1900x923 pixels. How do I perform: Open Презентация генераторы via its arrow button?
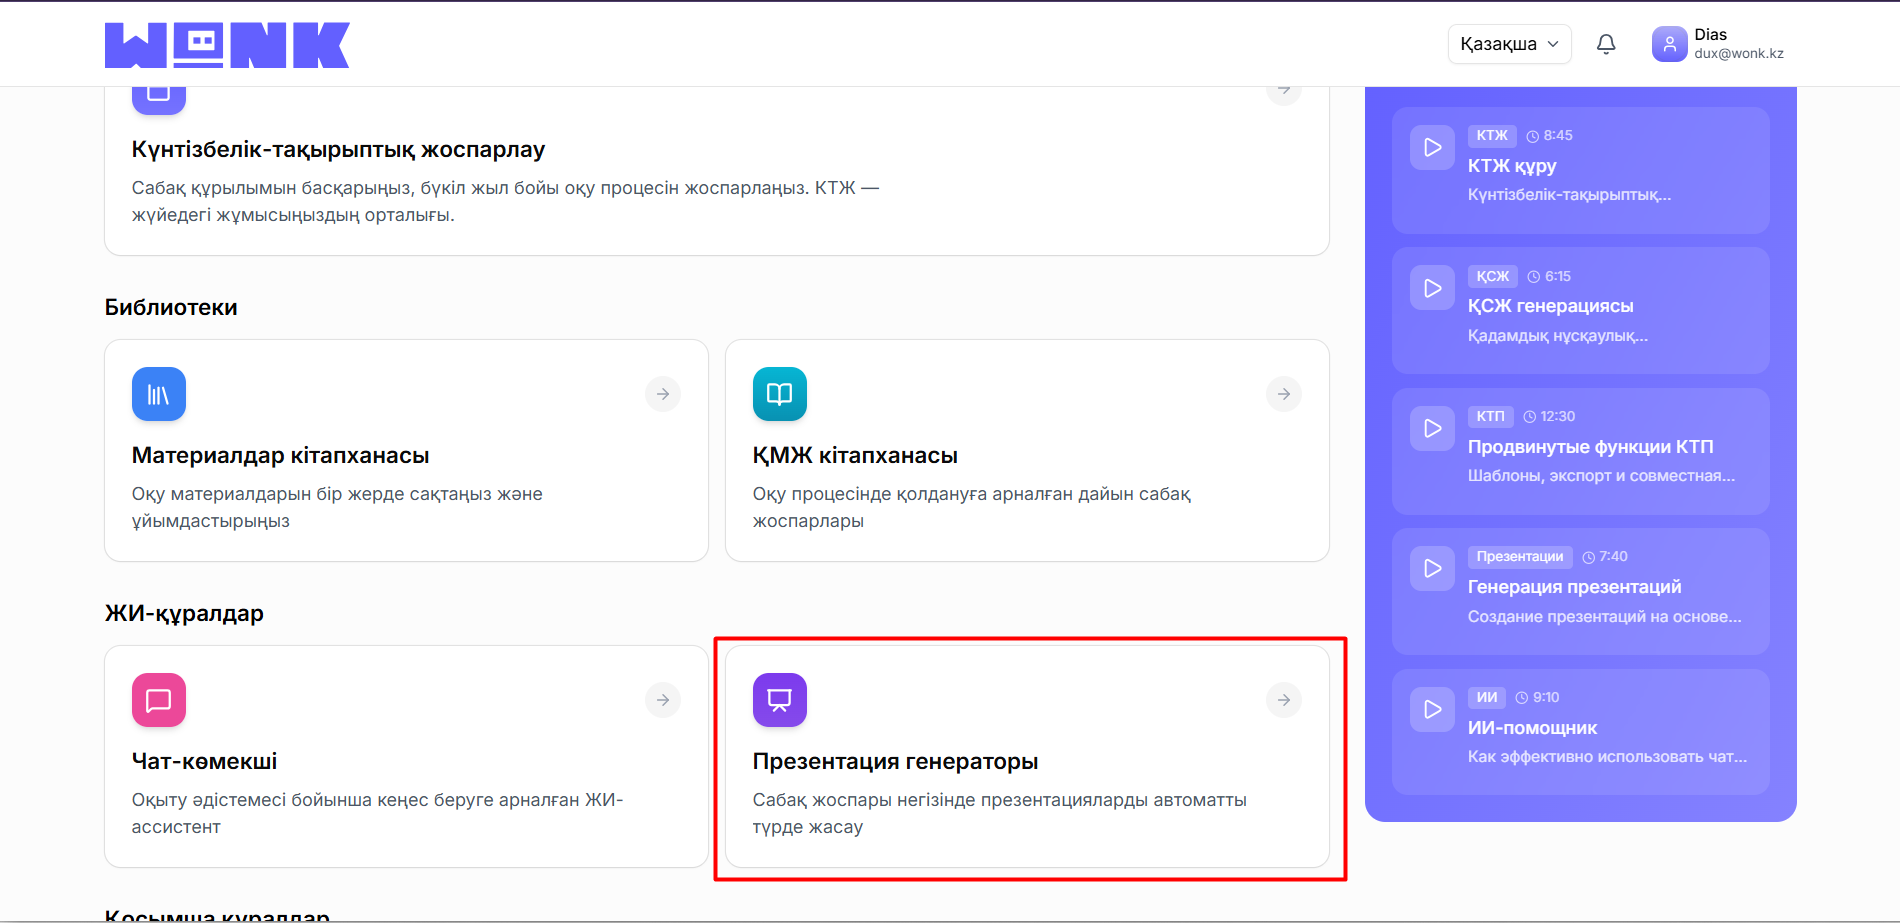[1283, 700]
